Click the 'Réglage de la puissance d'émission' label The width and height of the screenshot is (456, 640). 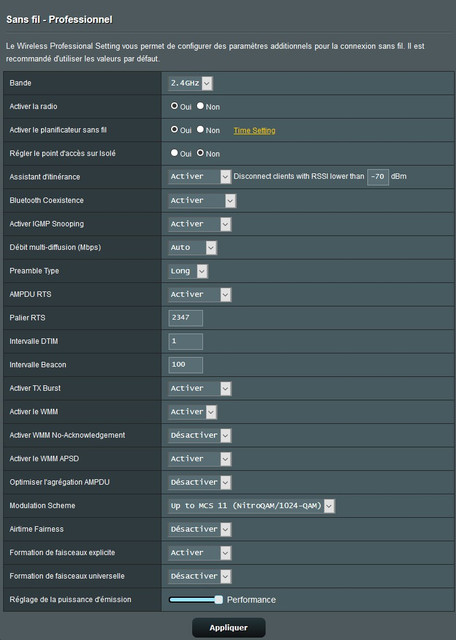click(x=70, y=600)
